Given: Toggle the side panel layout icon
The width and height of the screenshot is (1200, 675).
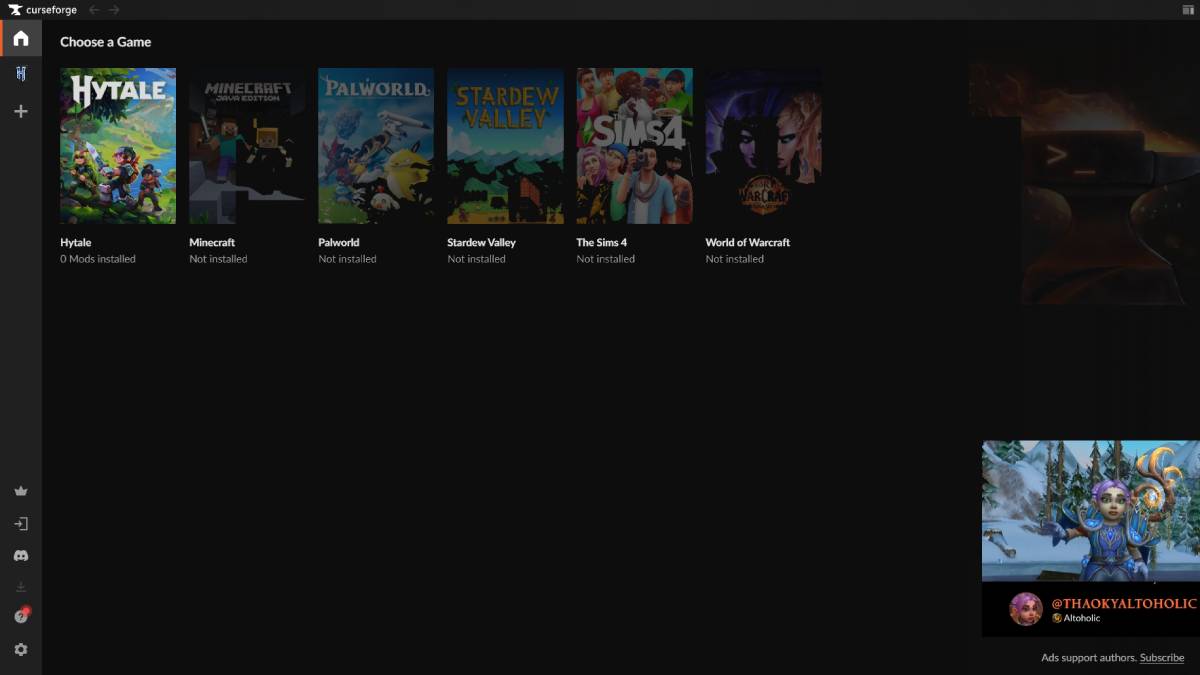Looking at the screenshot, I should tap(1187, 10).
